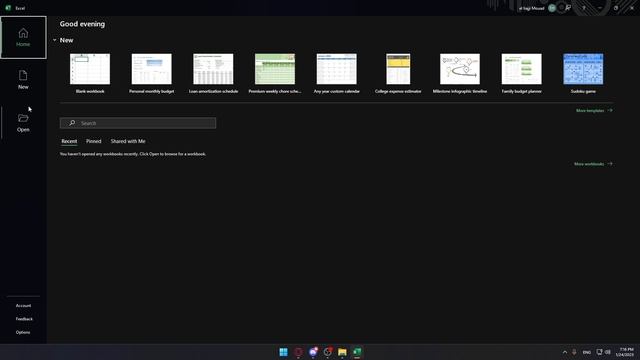Follow the More templates link
The height and width of the screenshot is (360, 640).
click(594, 111)
